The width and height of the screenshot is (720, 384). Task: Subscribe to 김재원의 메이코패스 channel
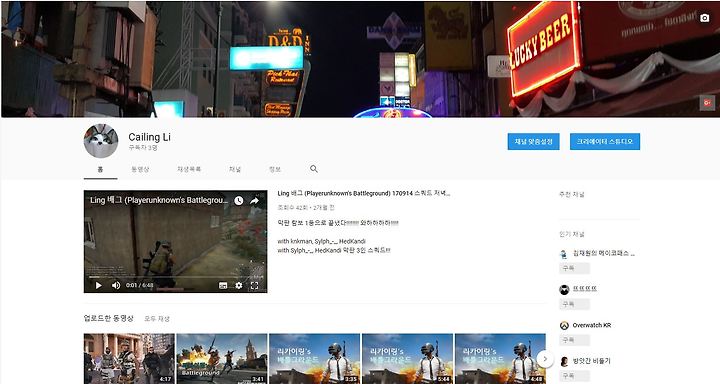tap(574, 268)
